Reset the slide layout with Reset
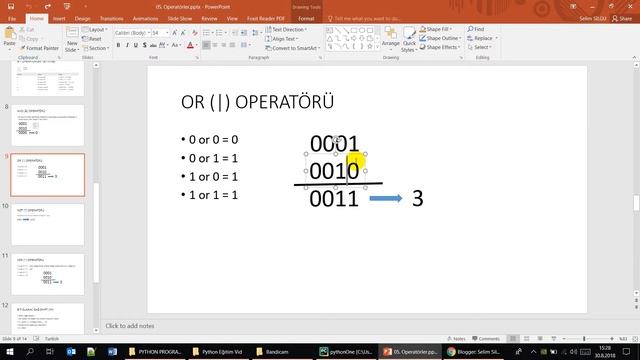640x360 pixels. (x=92, y=39)
